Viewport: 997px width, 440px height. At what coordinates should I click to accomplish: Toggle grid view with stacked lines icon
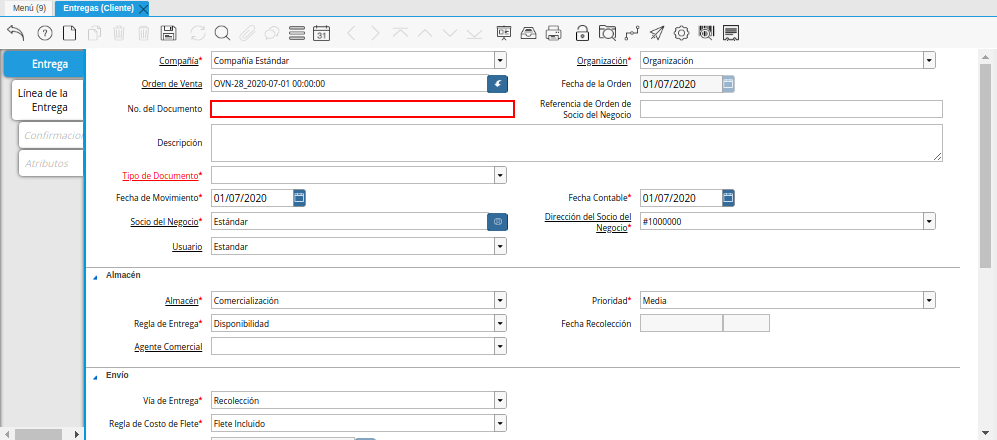pos(297,33)
